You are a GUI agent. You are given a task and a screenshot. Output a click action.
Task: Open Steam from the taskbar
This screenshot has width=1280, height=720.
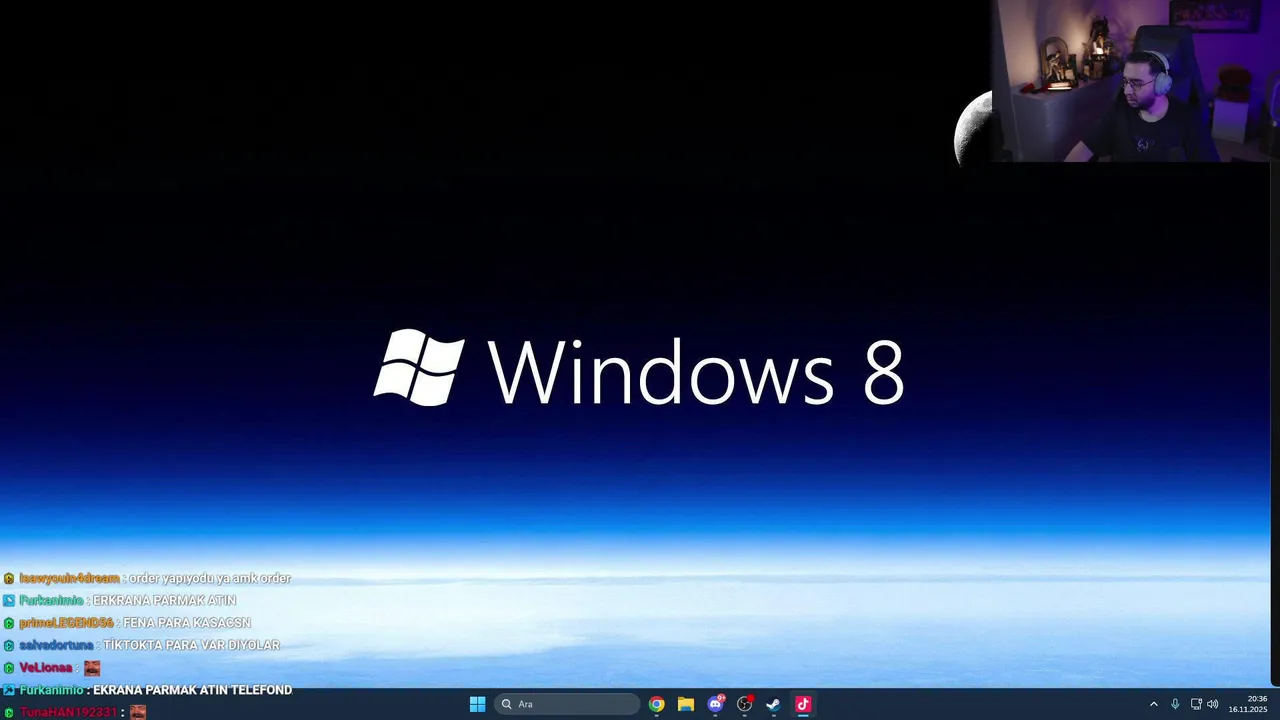click(773, 704)
